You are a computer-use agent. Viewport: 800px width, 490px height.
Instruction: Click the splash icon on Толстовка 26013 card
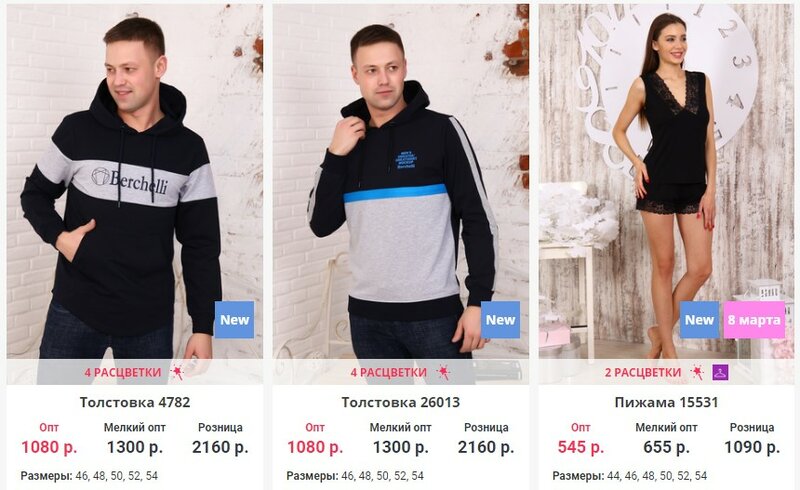coord(443,373)
